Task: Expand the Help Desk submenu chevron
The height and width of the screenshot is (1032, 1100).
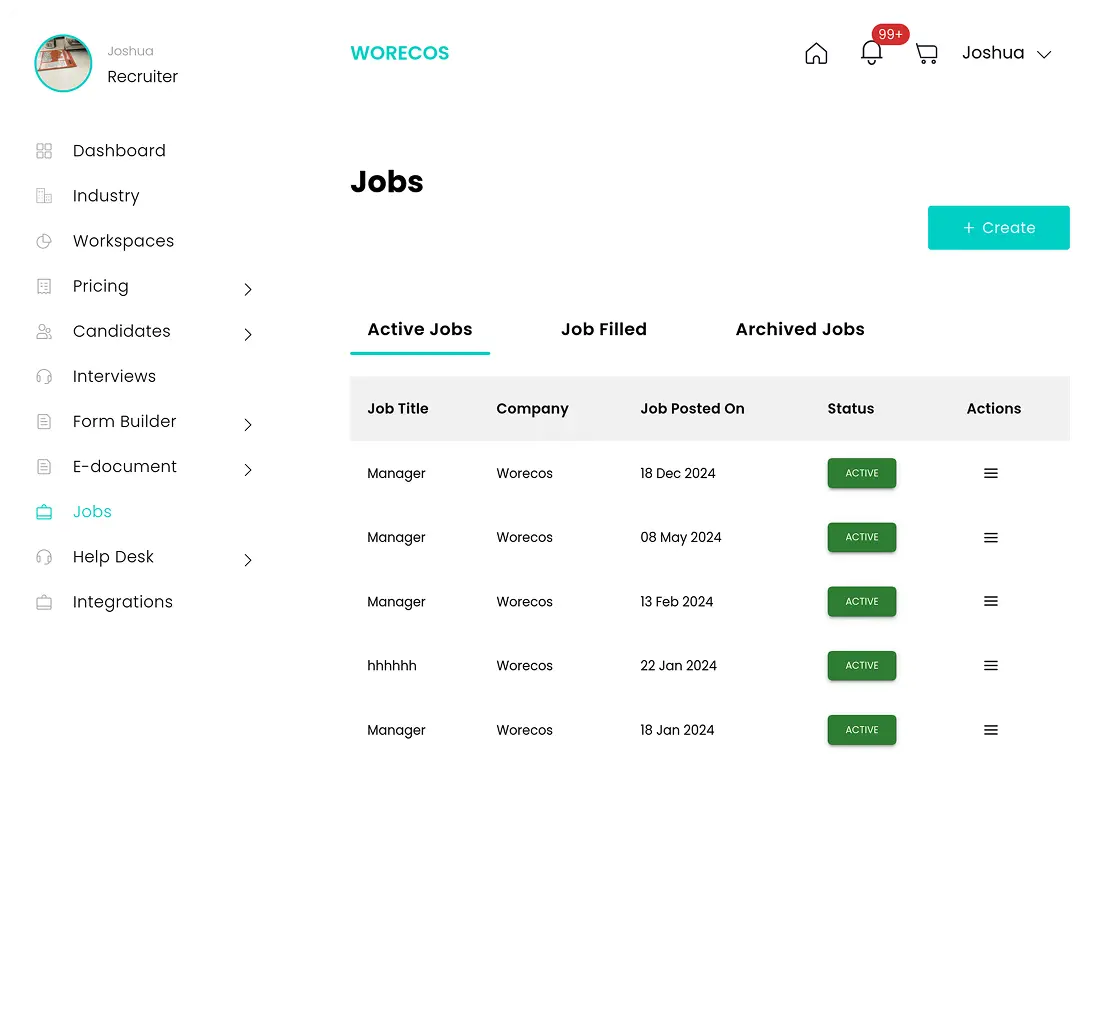Action: coord(248,560)
